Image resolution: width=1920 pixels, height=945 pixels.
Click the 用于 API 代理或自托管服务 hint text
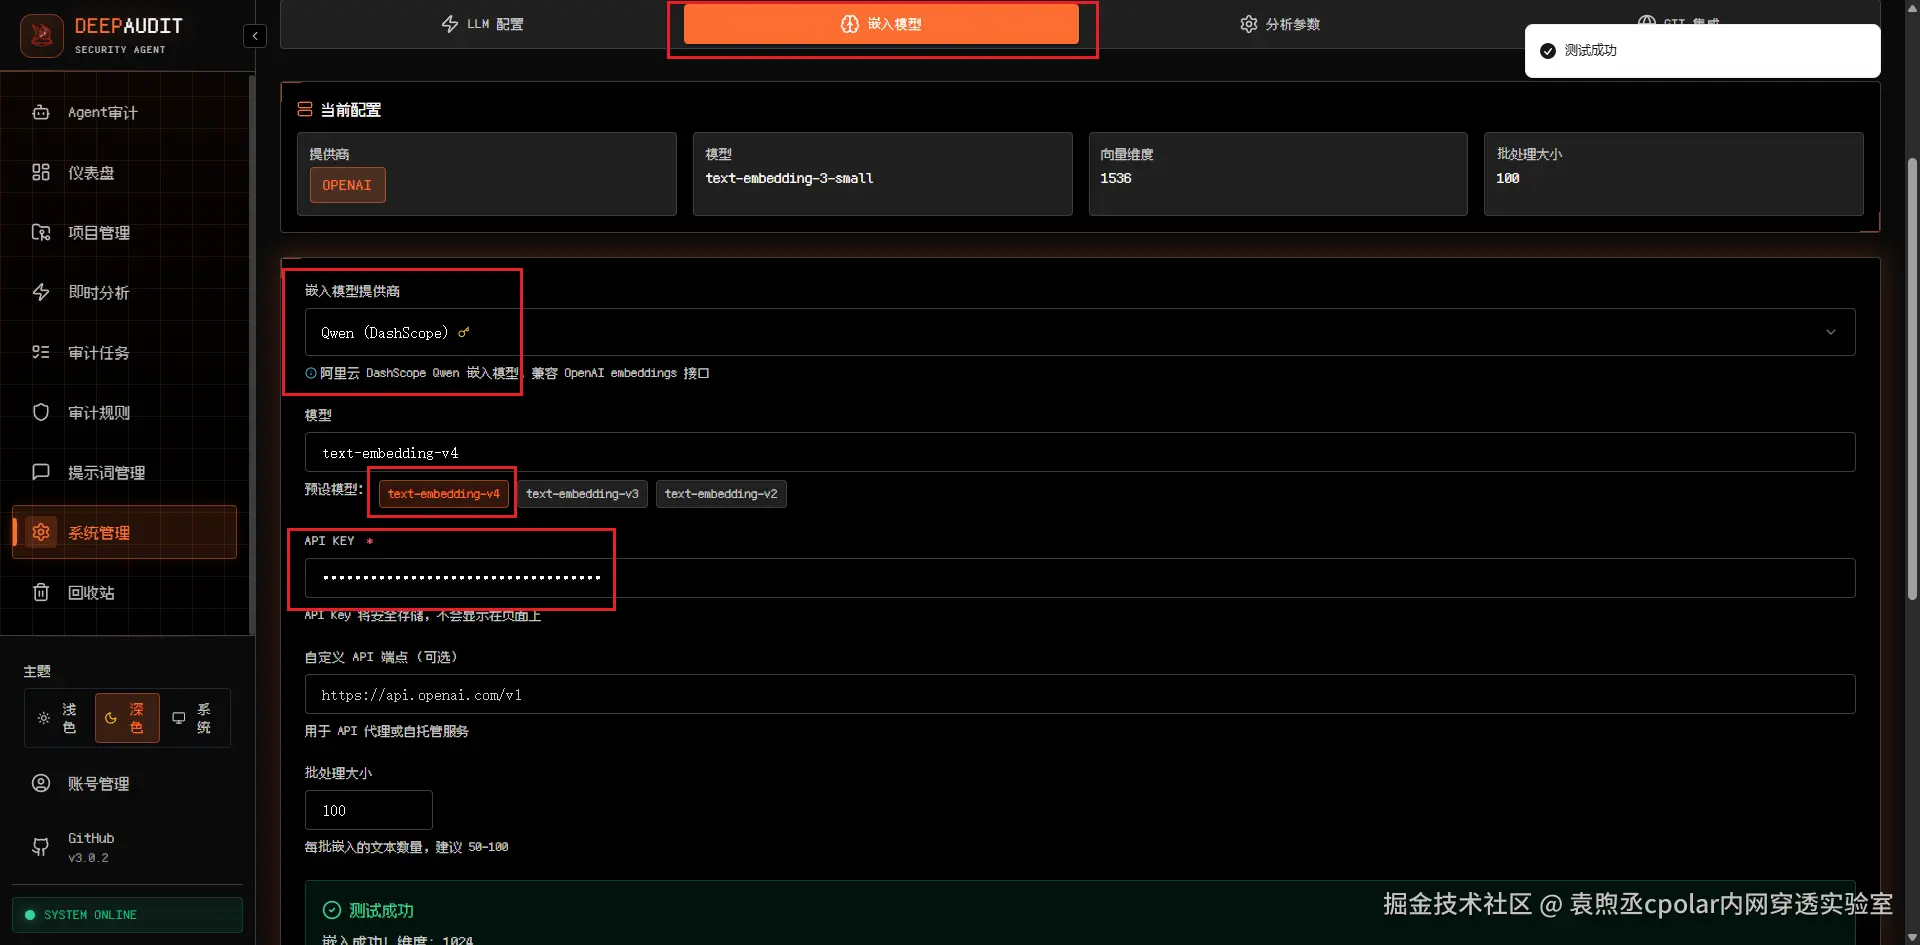[x=387, y=731]
